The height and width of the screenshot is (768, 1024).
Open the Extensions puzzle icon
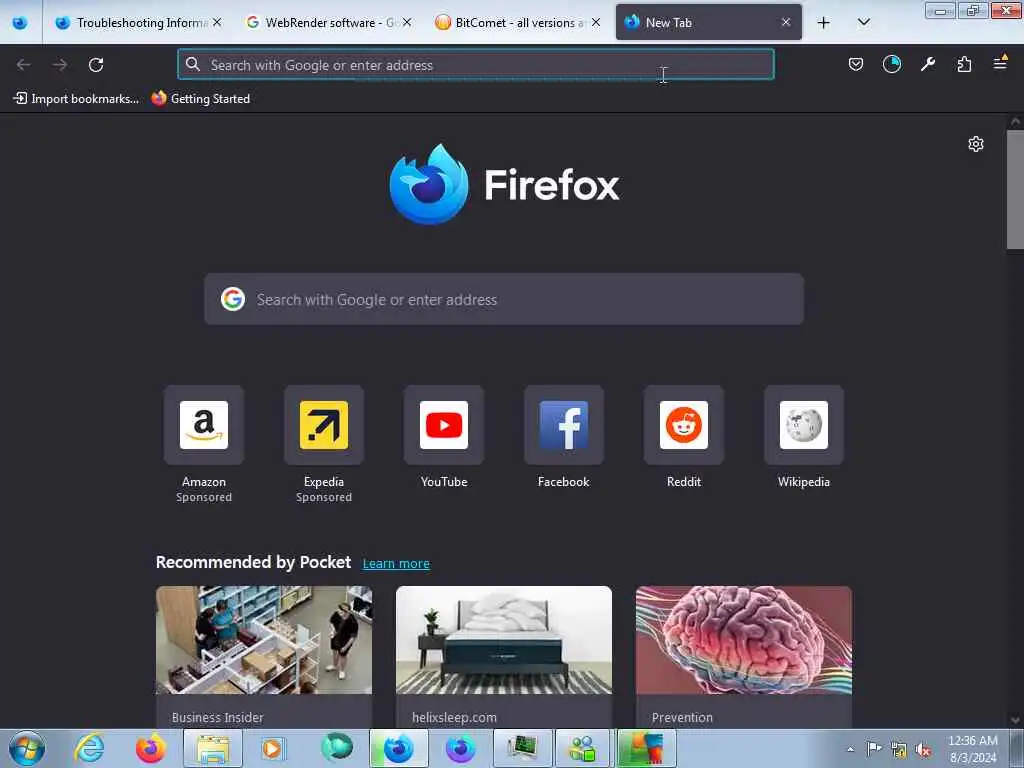[964, 65]
